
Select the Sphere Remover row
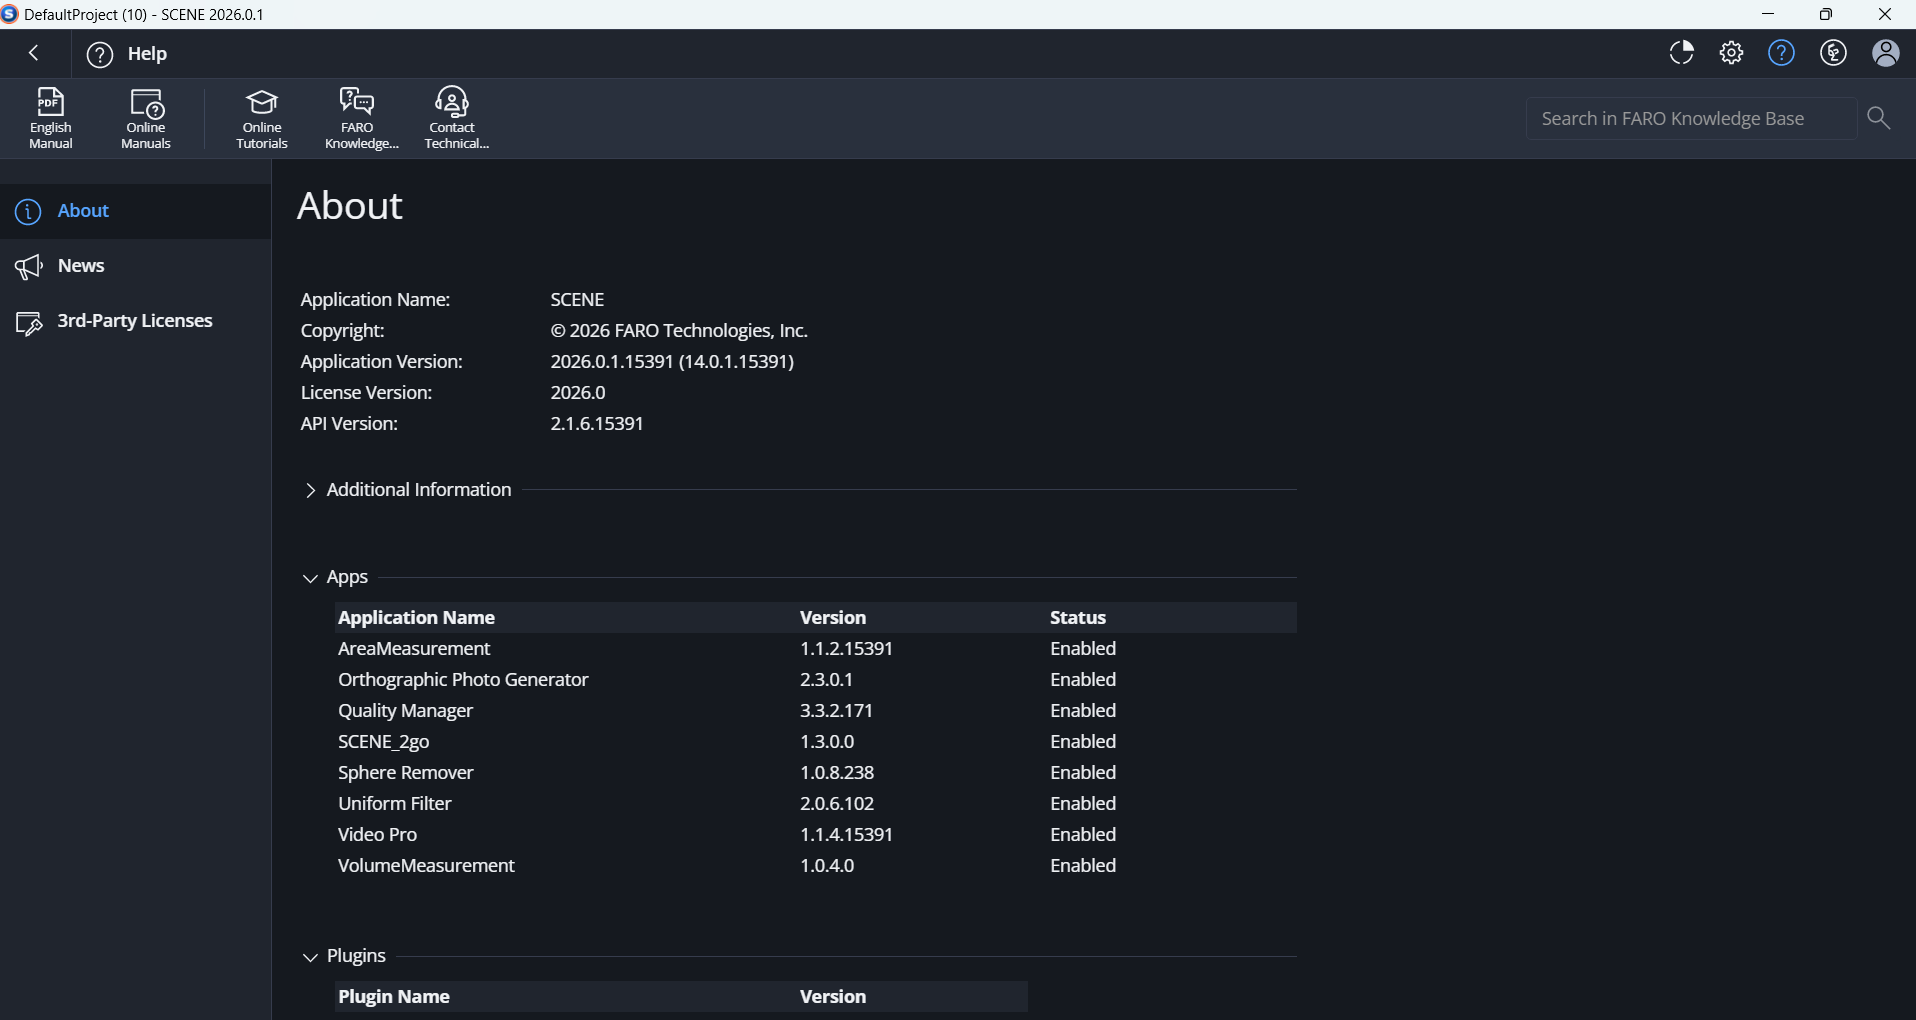pyautogui.click(x=816, y=773)
